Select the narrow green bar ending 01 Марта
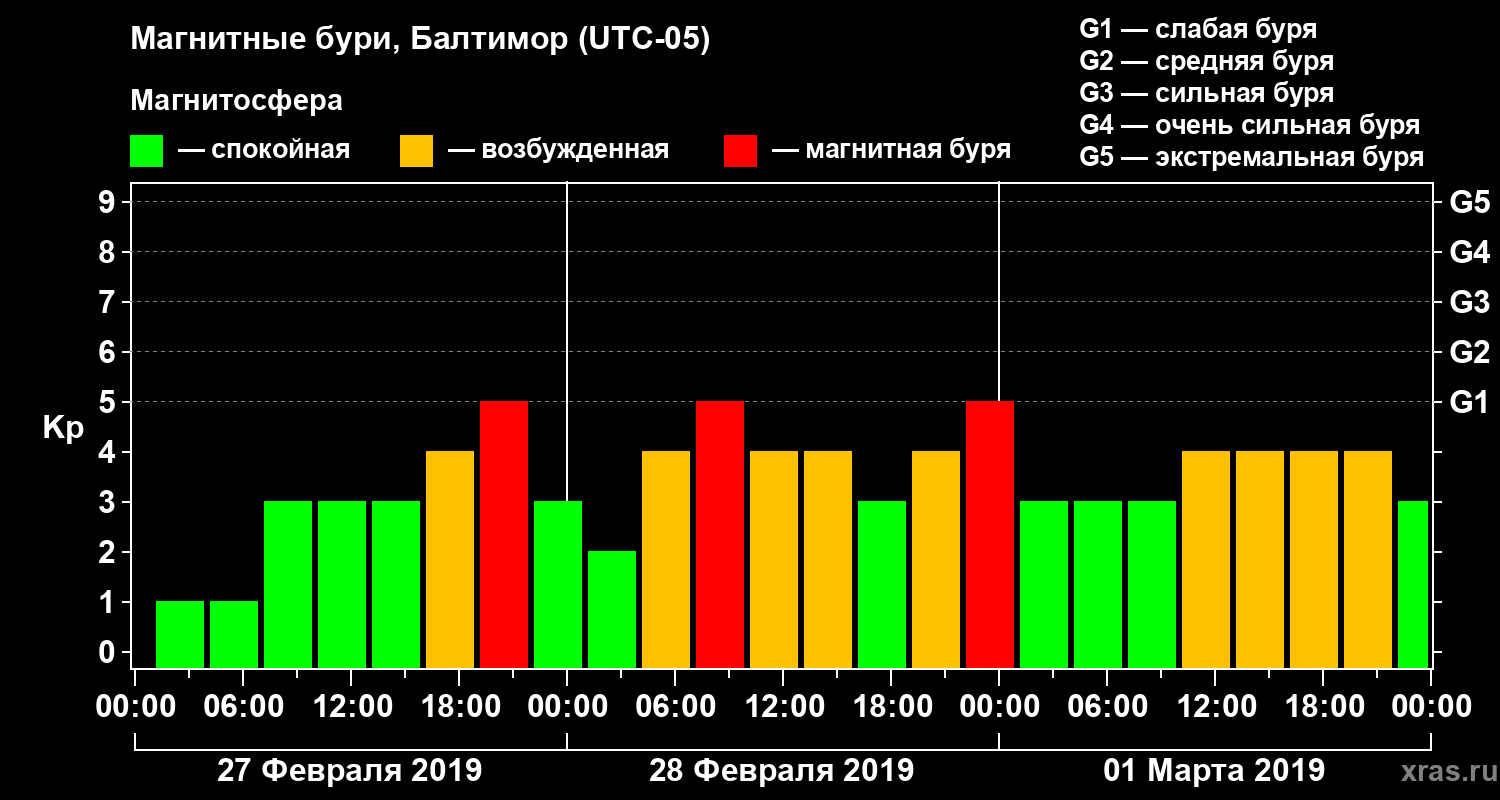The image size is (1500, 800). [x=1413, y=584]
